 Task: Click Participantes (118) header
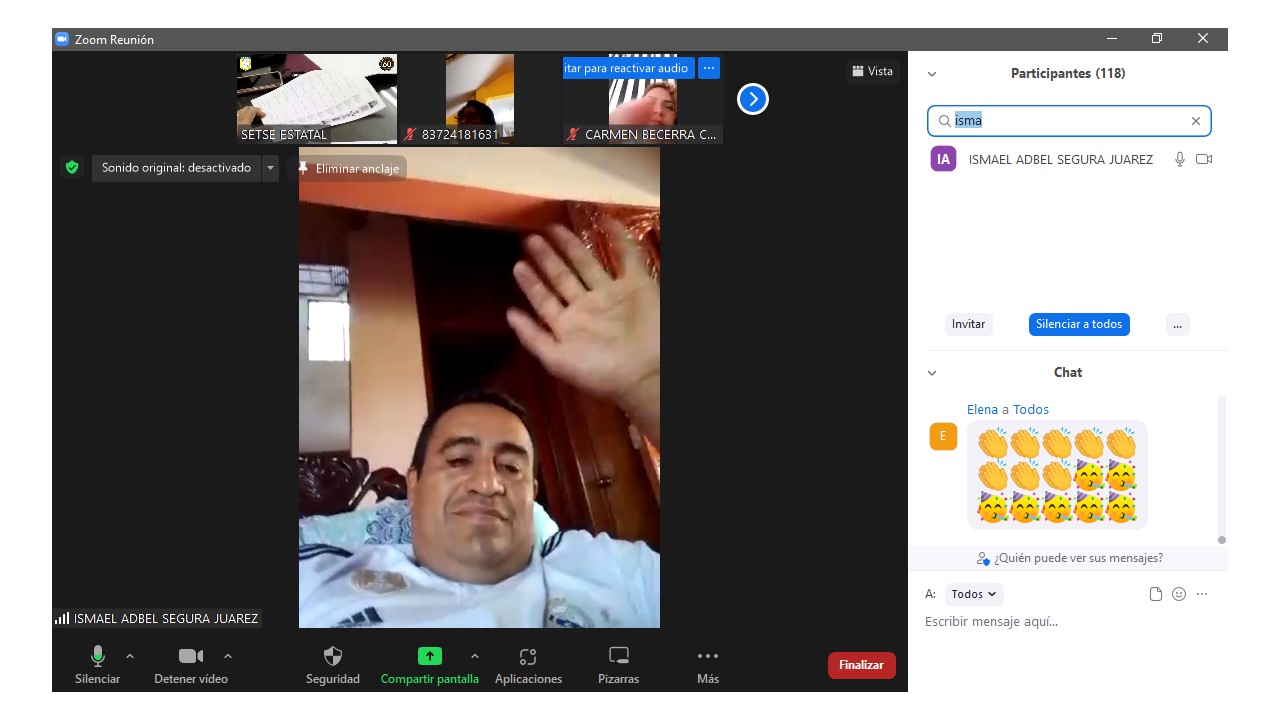coord(1068,73)
